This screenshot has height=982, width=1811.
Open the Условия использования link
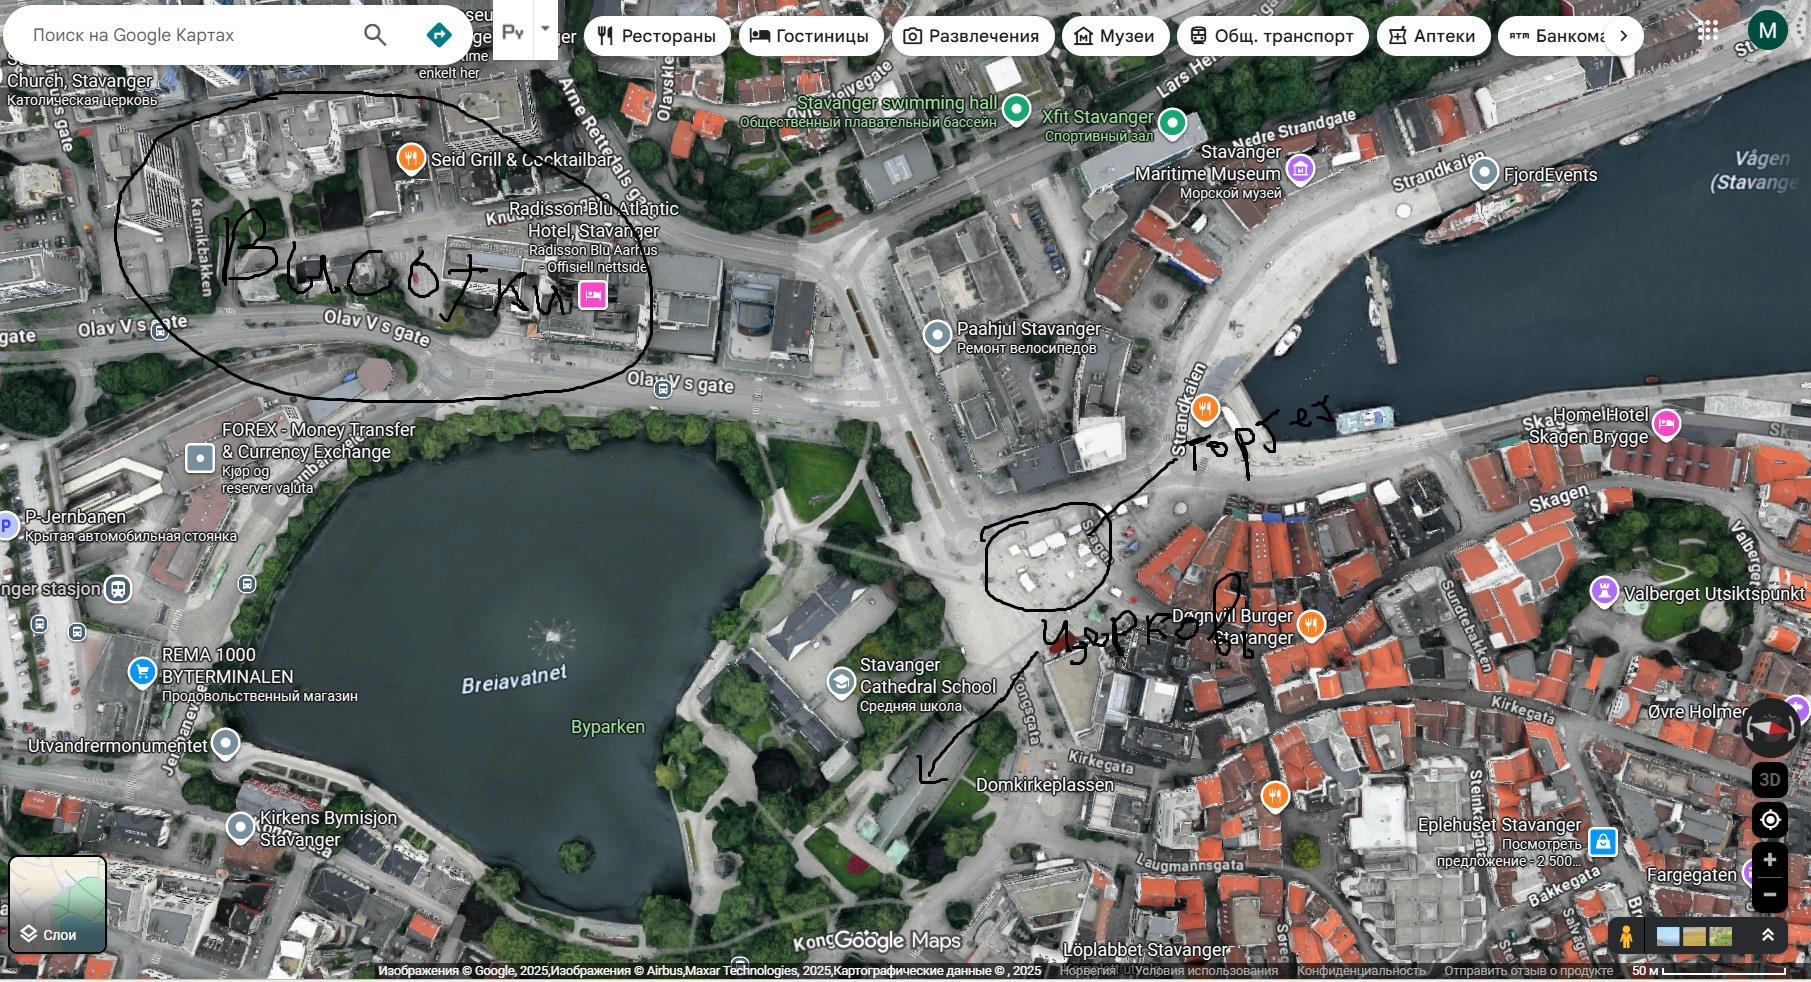tap(1206, 970)
